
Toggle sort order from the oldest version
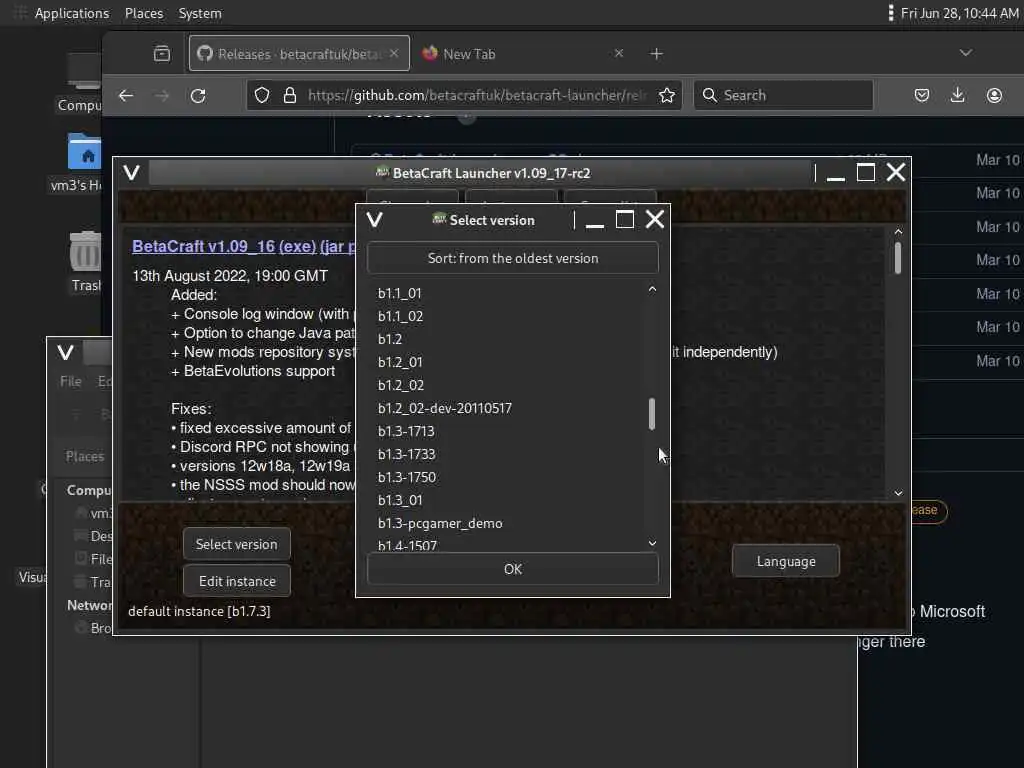[513, 258]
